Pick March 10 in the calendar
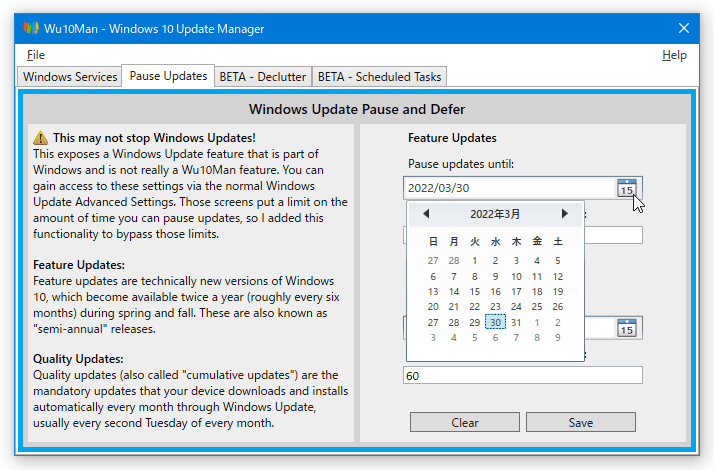The image size is (714, 470). [x=516, y=276]
